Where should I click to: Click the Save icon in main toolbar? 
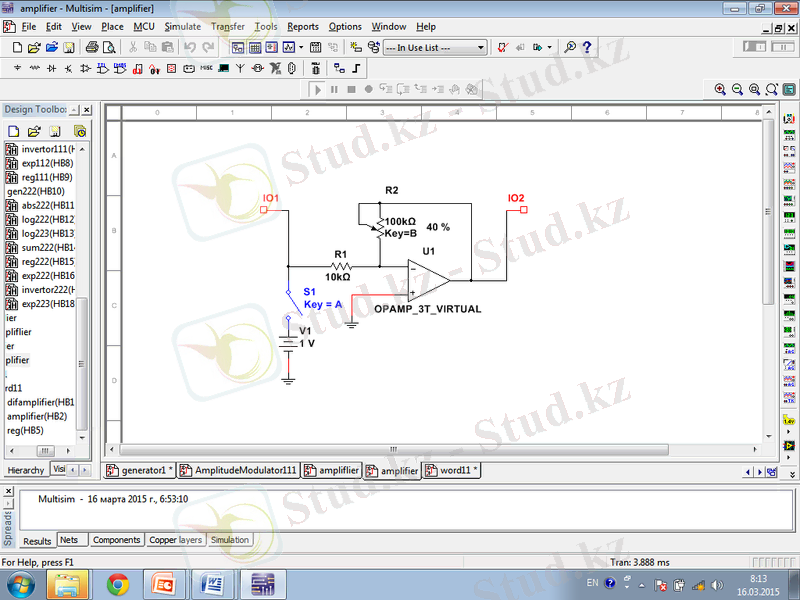(x=68, y=47)
